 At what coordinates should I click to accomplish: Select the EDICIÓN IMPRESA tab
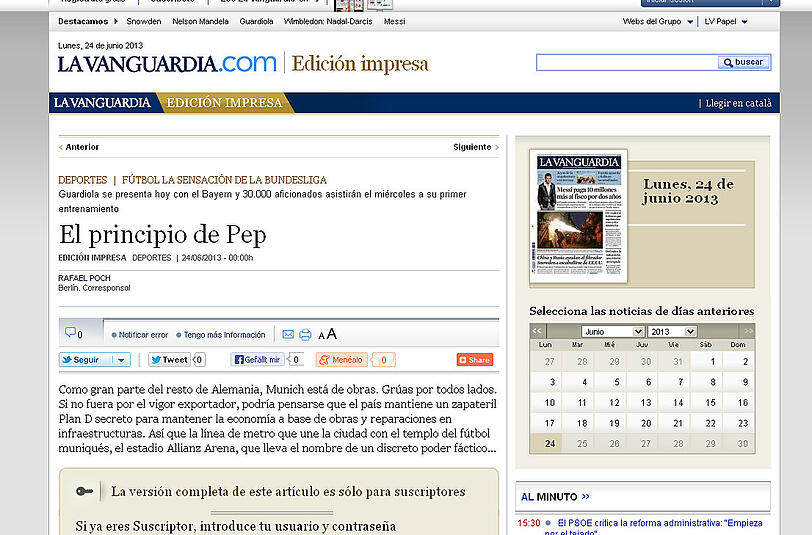tap(224, 103)
